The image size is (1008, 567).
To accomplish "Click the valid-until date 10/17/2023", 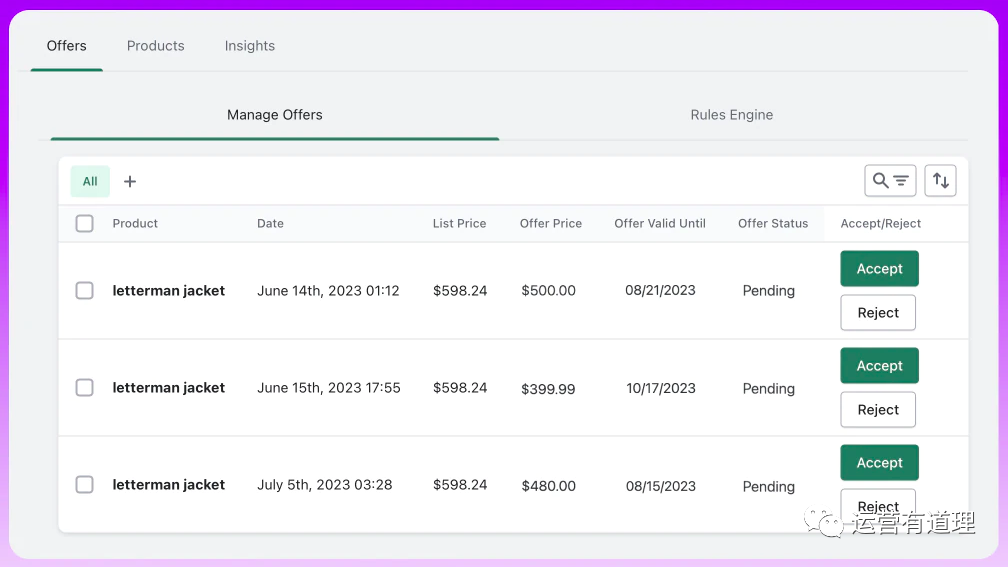I will (661, 388).
